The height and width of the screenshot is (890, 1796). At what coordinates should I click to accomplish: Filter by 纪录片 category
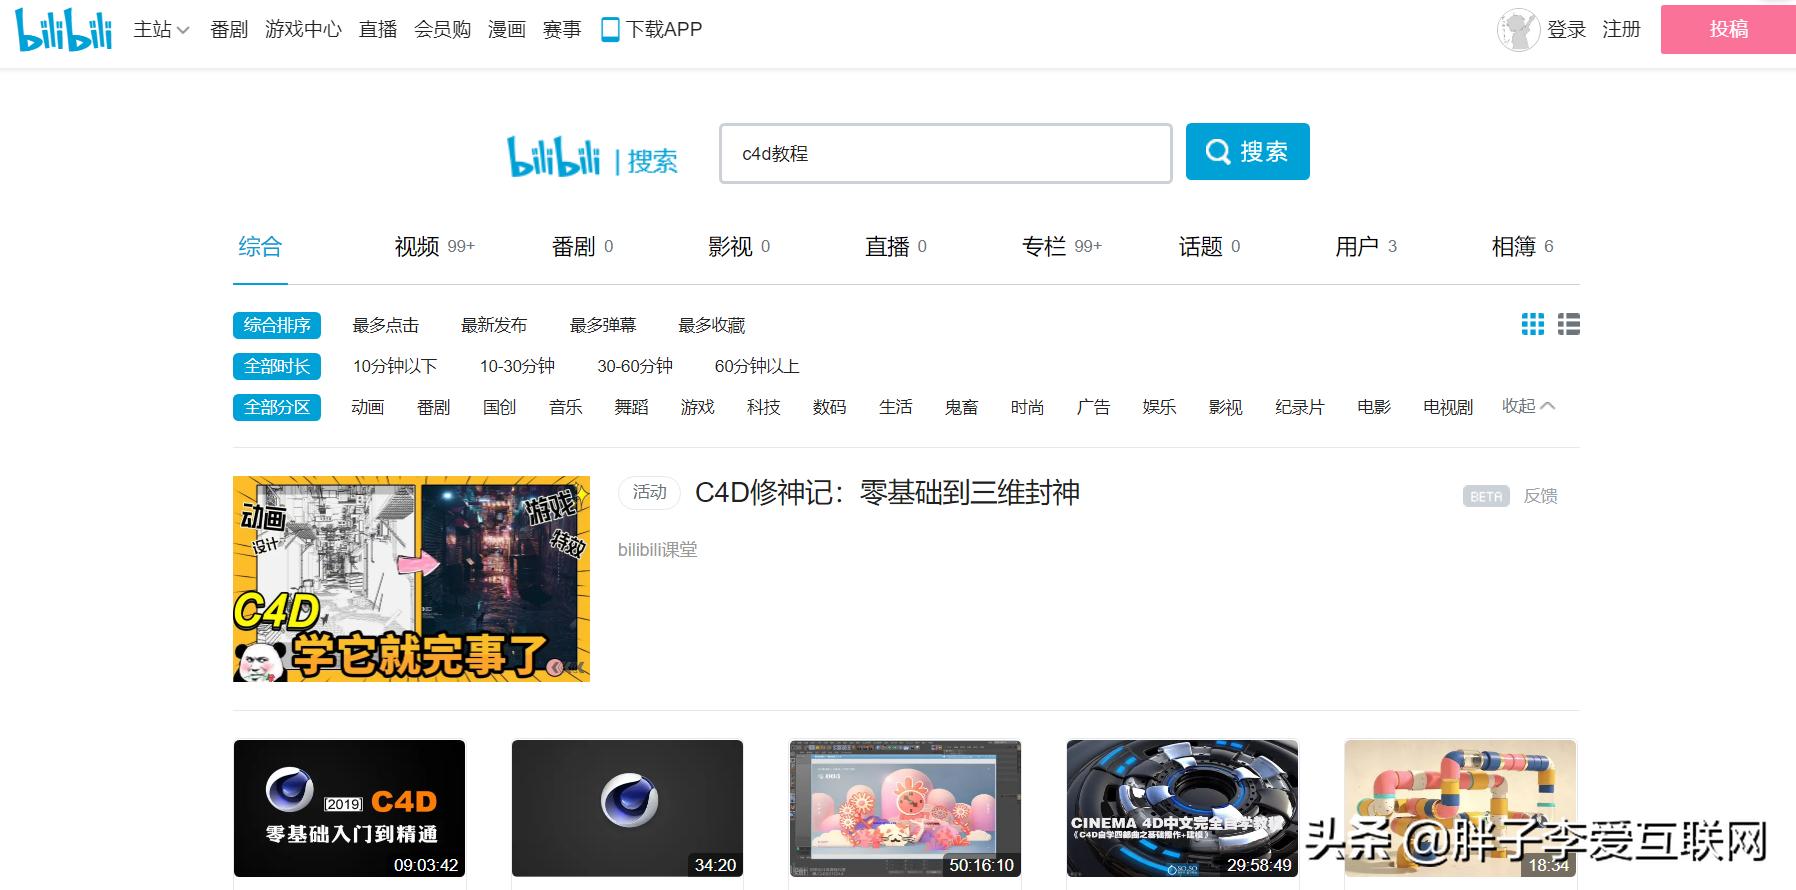coord(1300,407)
